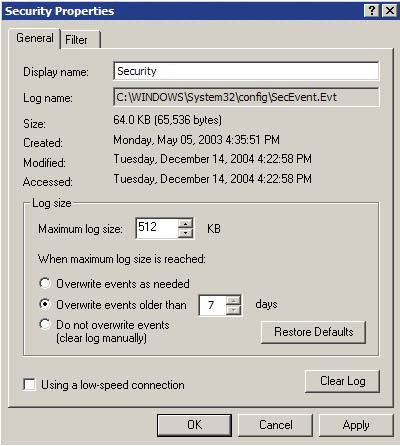Increase maximum log size with up arrow
The width and height of the screenshot is (400, 446).
186,223
